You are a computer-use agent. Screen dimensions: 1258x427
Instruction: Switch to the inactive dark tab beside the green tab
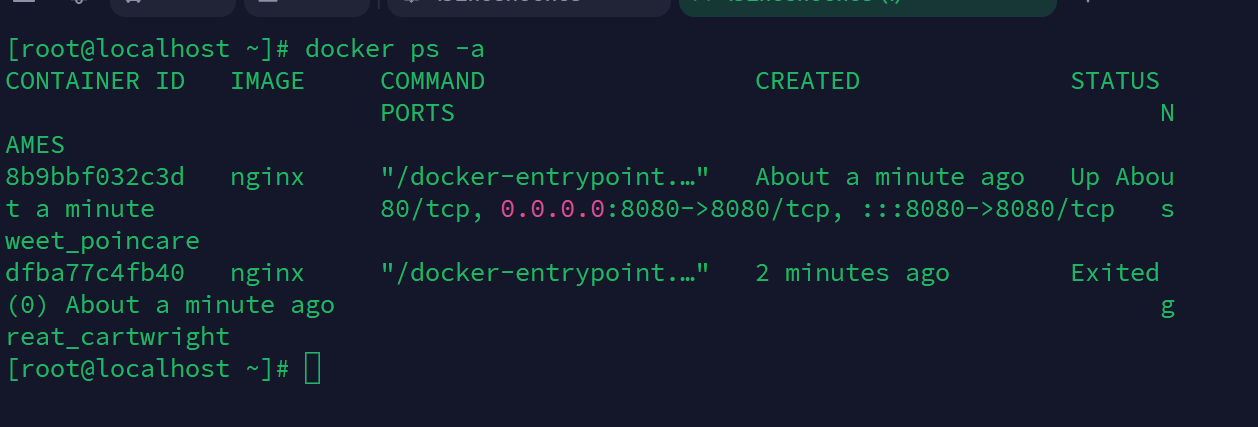528,7
